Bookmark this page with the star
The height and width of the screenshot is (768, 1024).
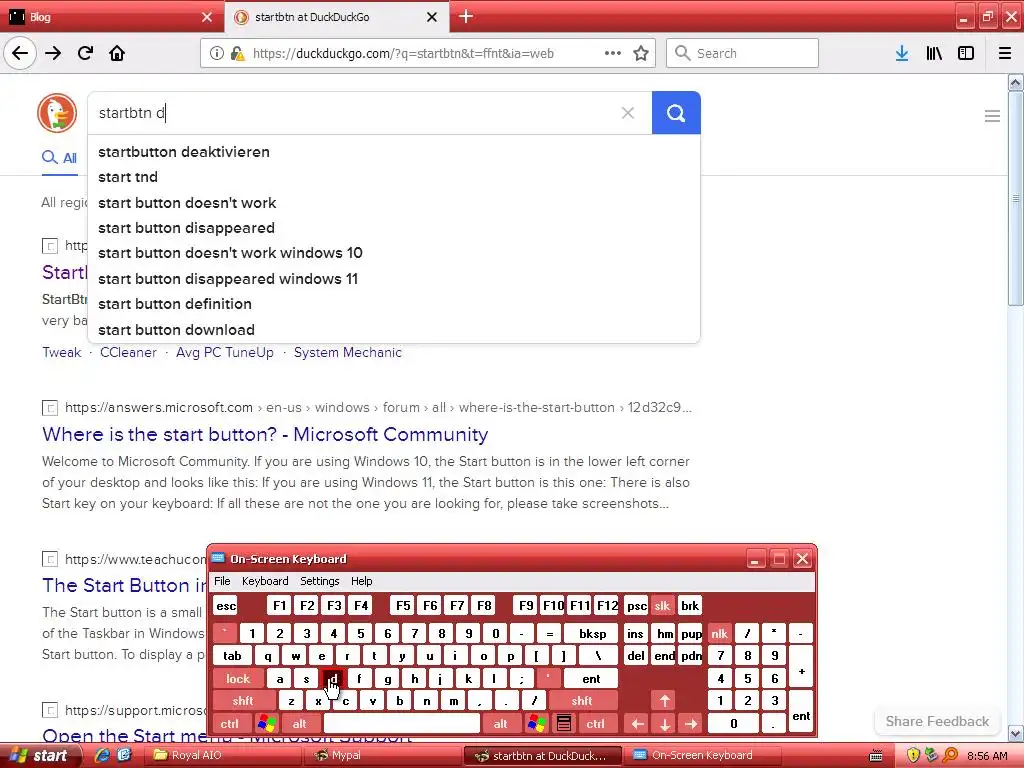point(641,53)
